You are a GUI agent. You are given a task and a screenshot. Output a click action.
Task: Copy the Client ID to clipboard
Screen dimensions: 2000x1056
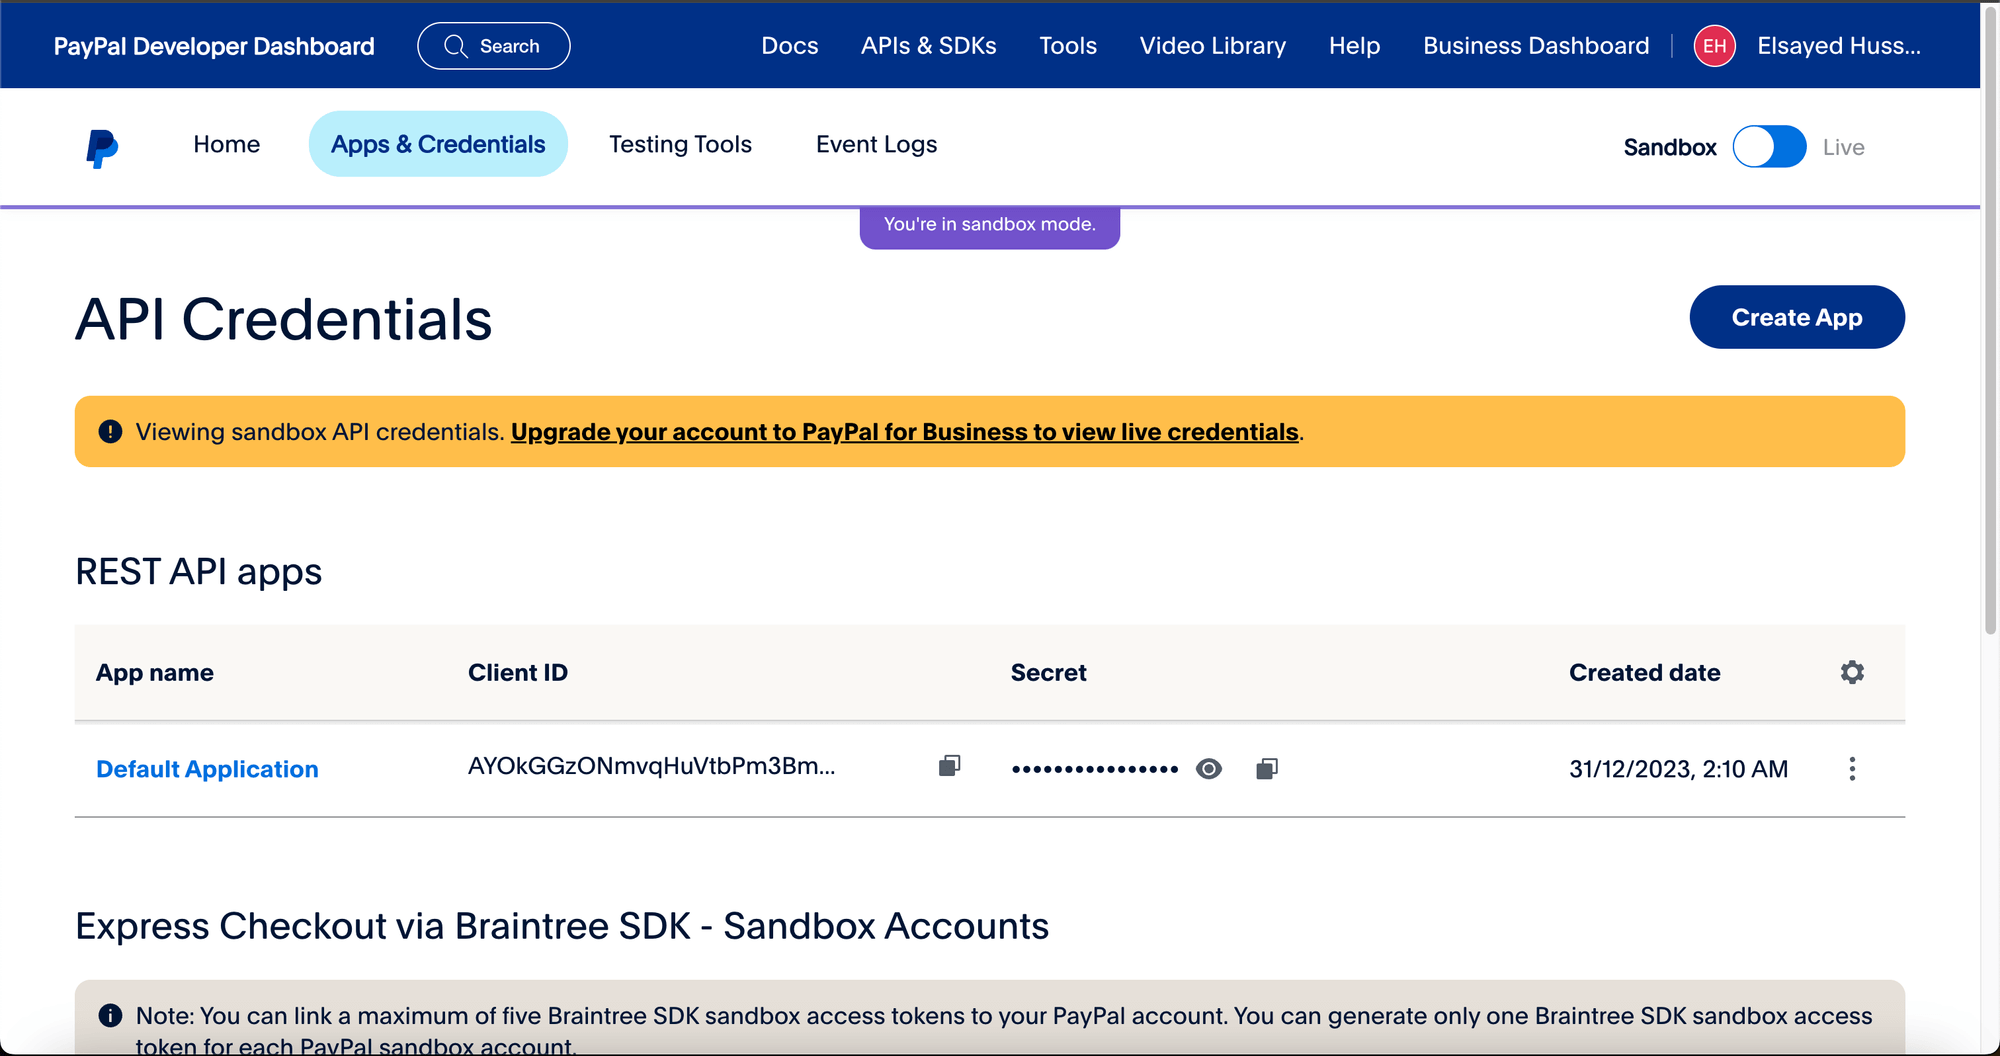[x=949, y=766]
